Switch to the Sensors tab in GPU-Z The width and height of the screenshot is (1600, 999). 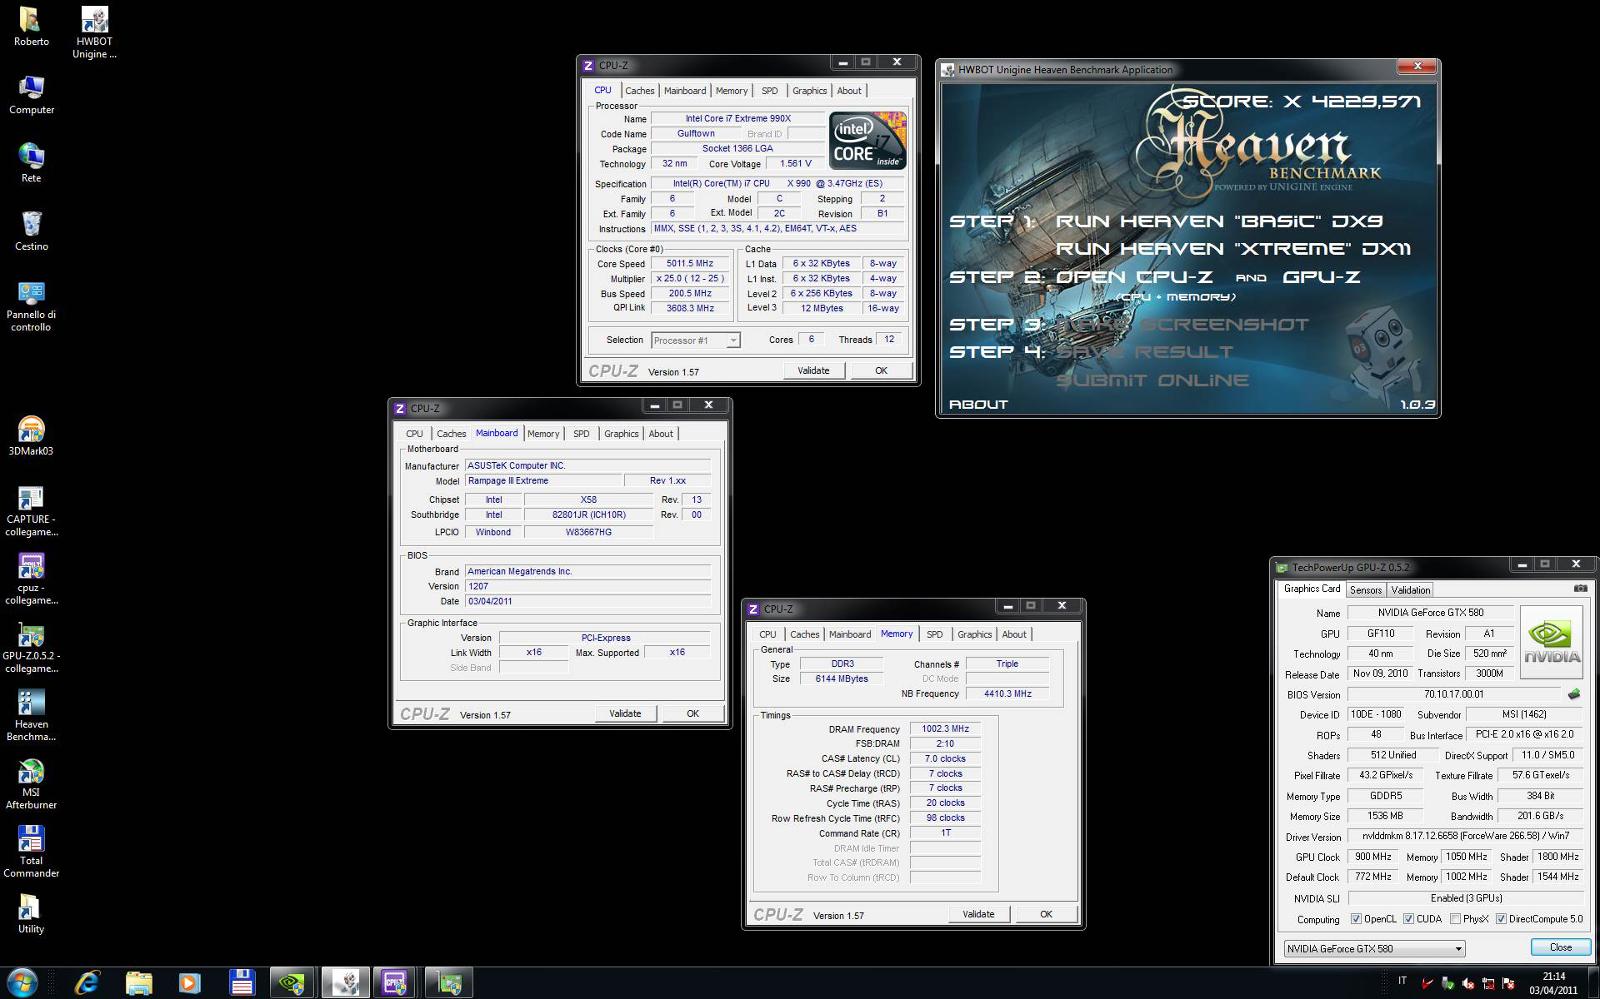click(x=1365, y=590)
